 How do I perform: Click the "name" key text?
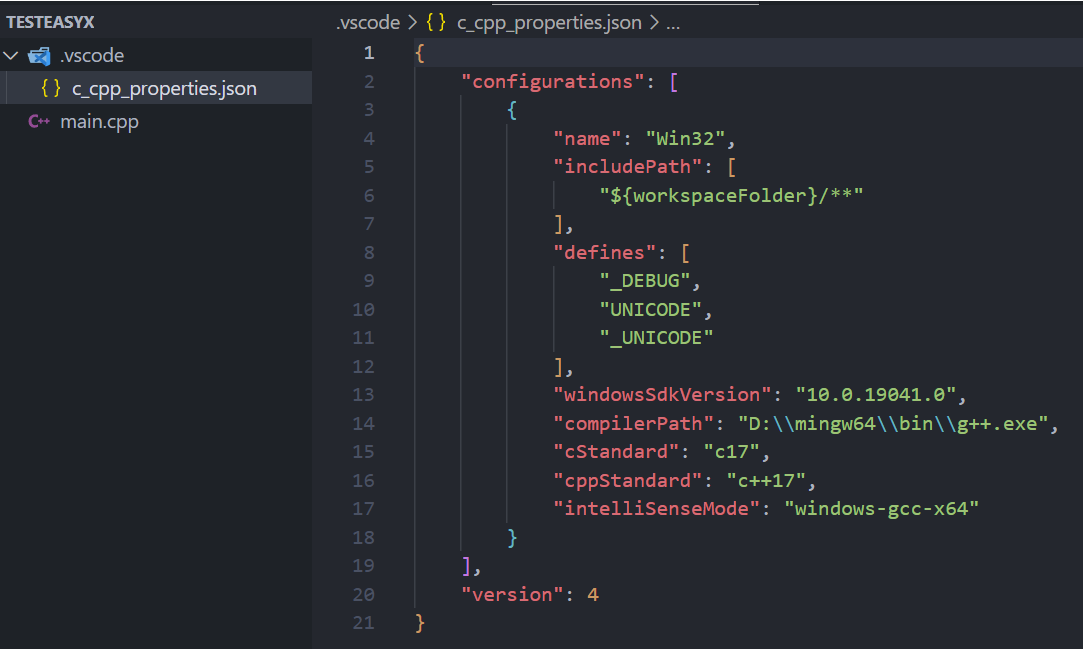[x=588, y=139]
